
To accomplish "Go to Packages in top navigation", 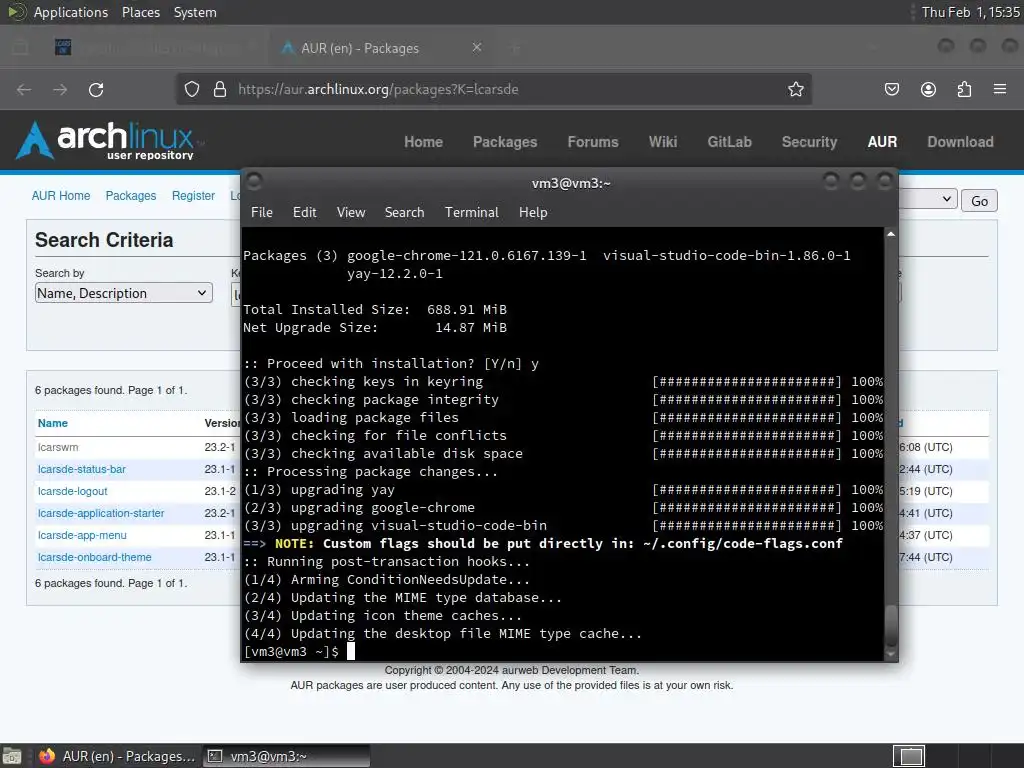I will pos(505,142).
